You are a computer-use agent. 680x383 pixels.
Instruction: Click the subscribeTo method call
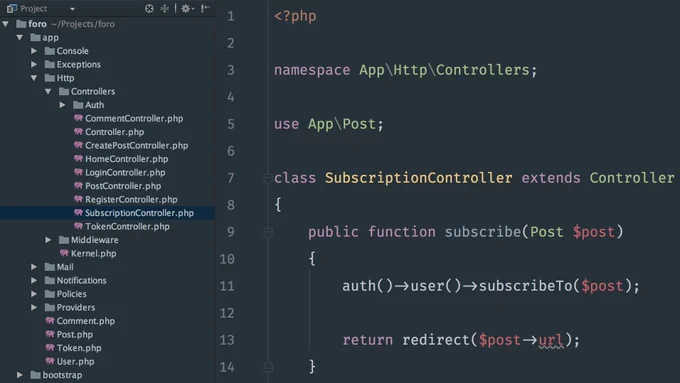526,286
